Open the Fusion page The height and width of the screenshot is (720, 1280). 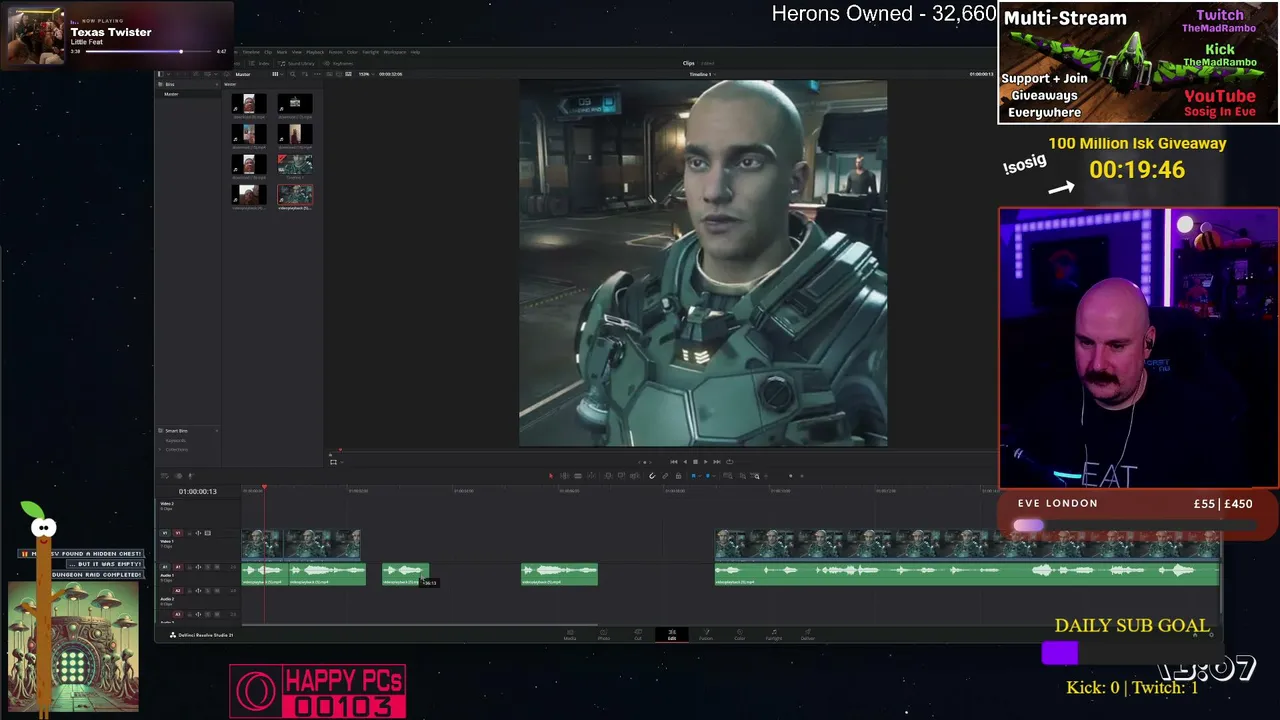pyautogui.click(x=706, y=634)
